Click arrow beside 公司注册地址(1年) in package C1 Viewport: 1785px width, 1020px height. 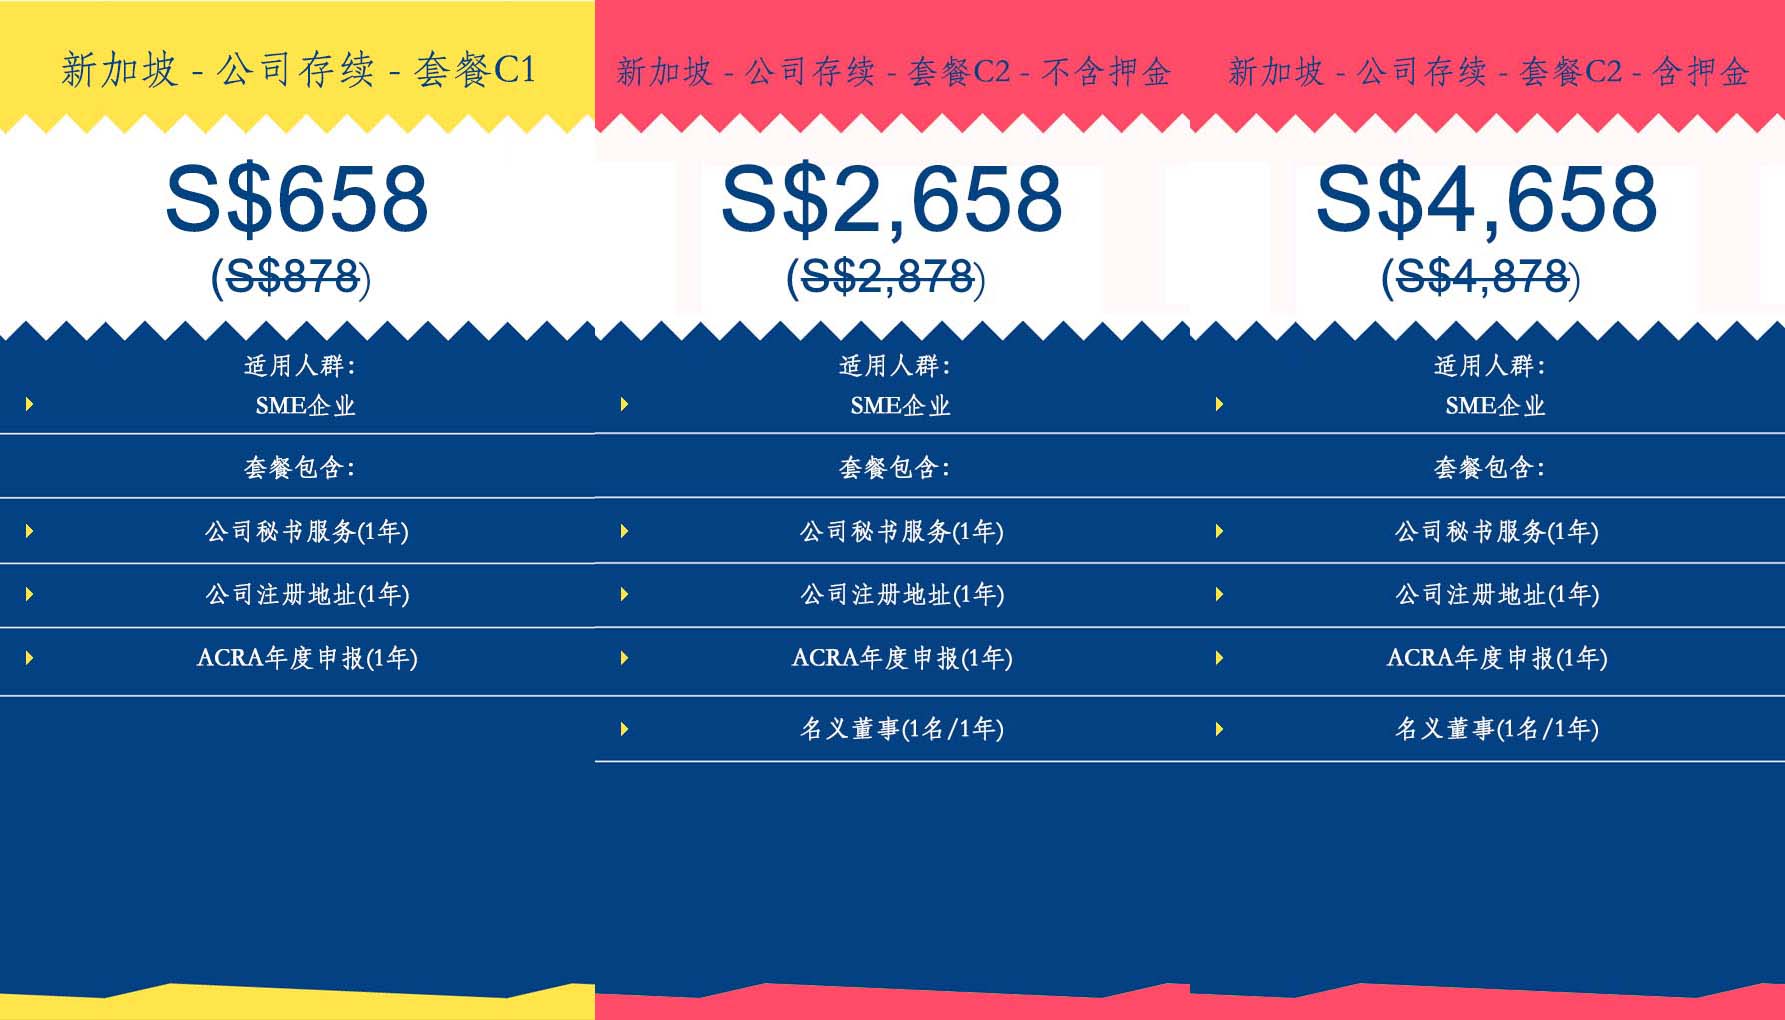(x=29, y=594)
